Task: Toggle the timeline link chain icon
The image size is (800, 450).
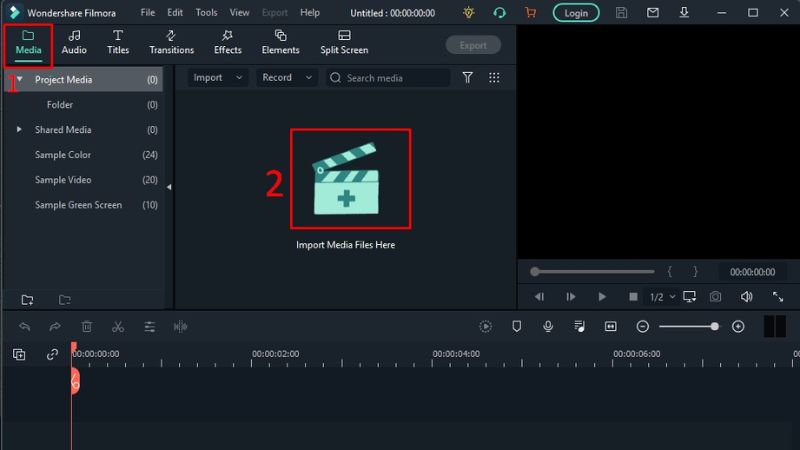Action: pos(52,354)
